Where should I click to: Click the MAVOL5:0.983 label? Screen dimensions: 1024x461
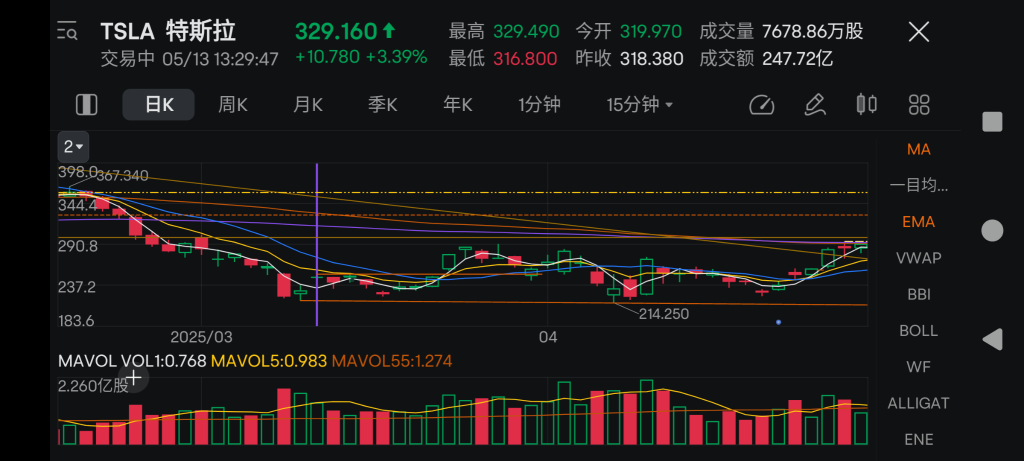click(x=268, y=360)
